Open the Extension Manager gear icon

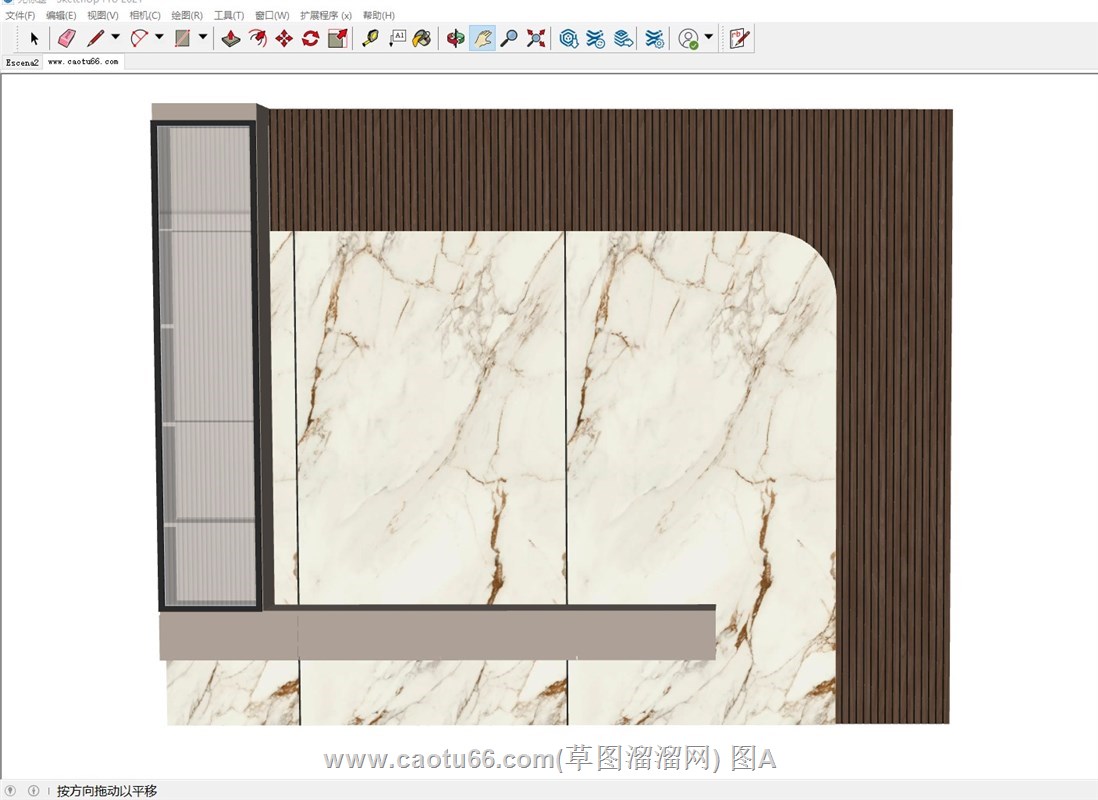coord(655,39)
